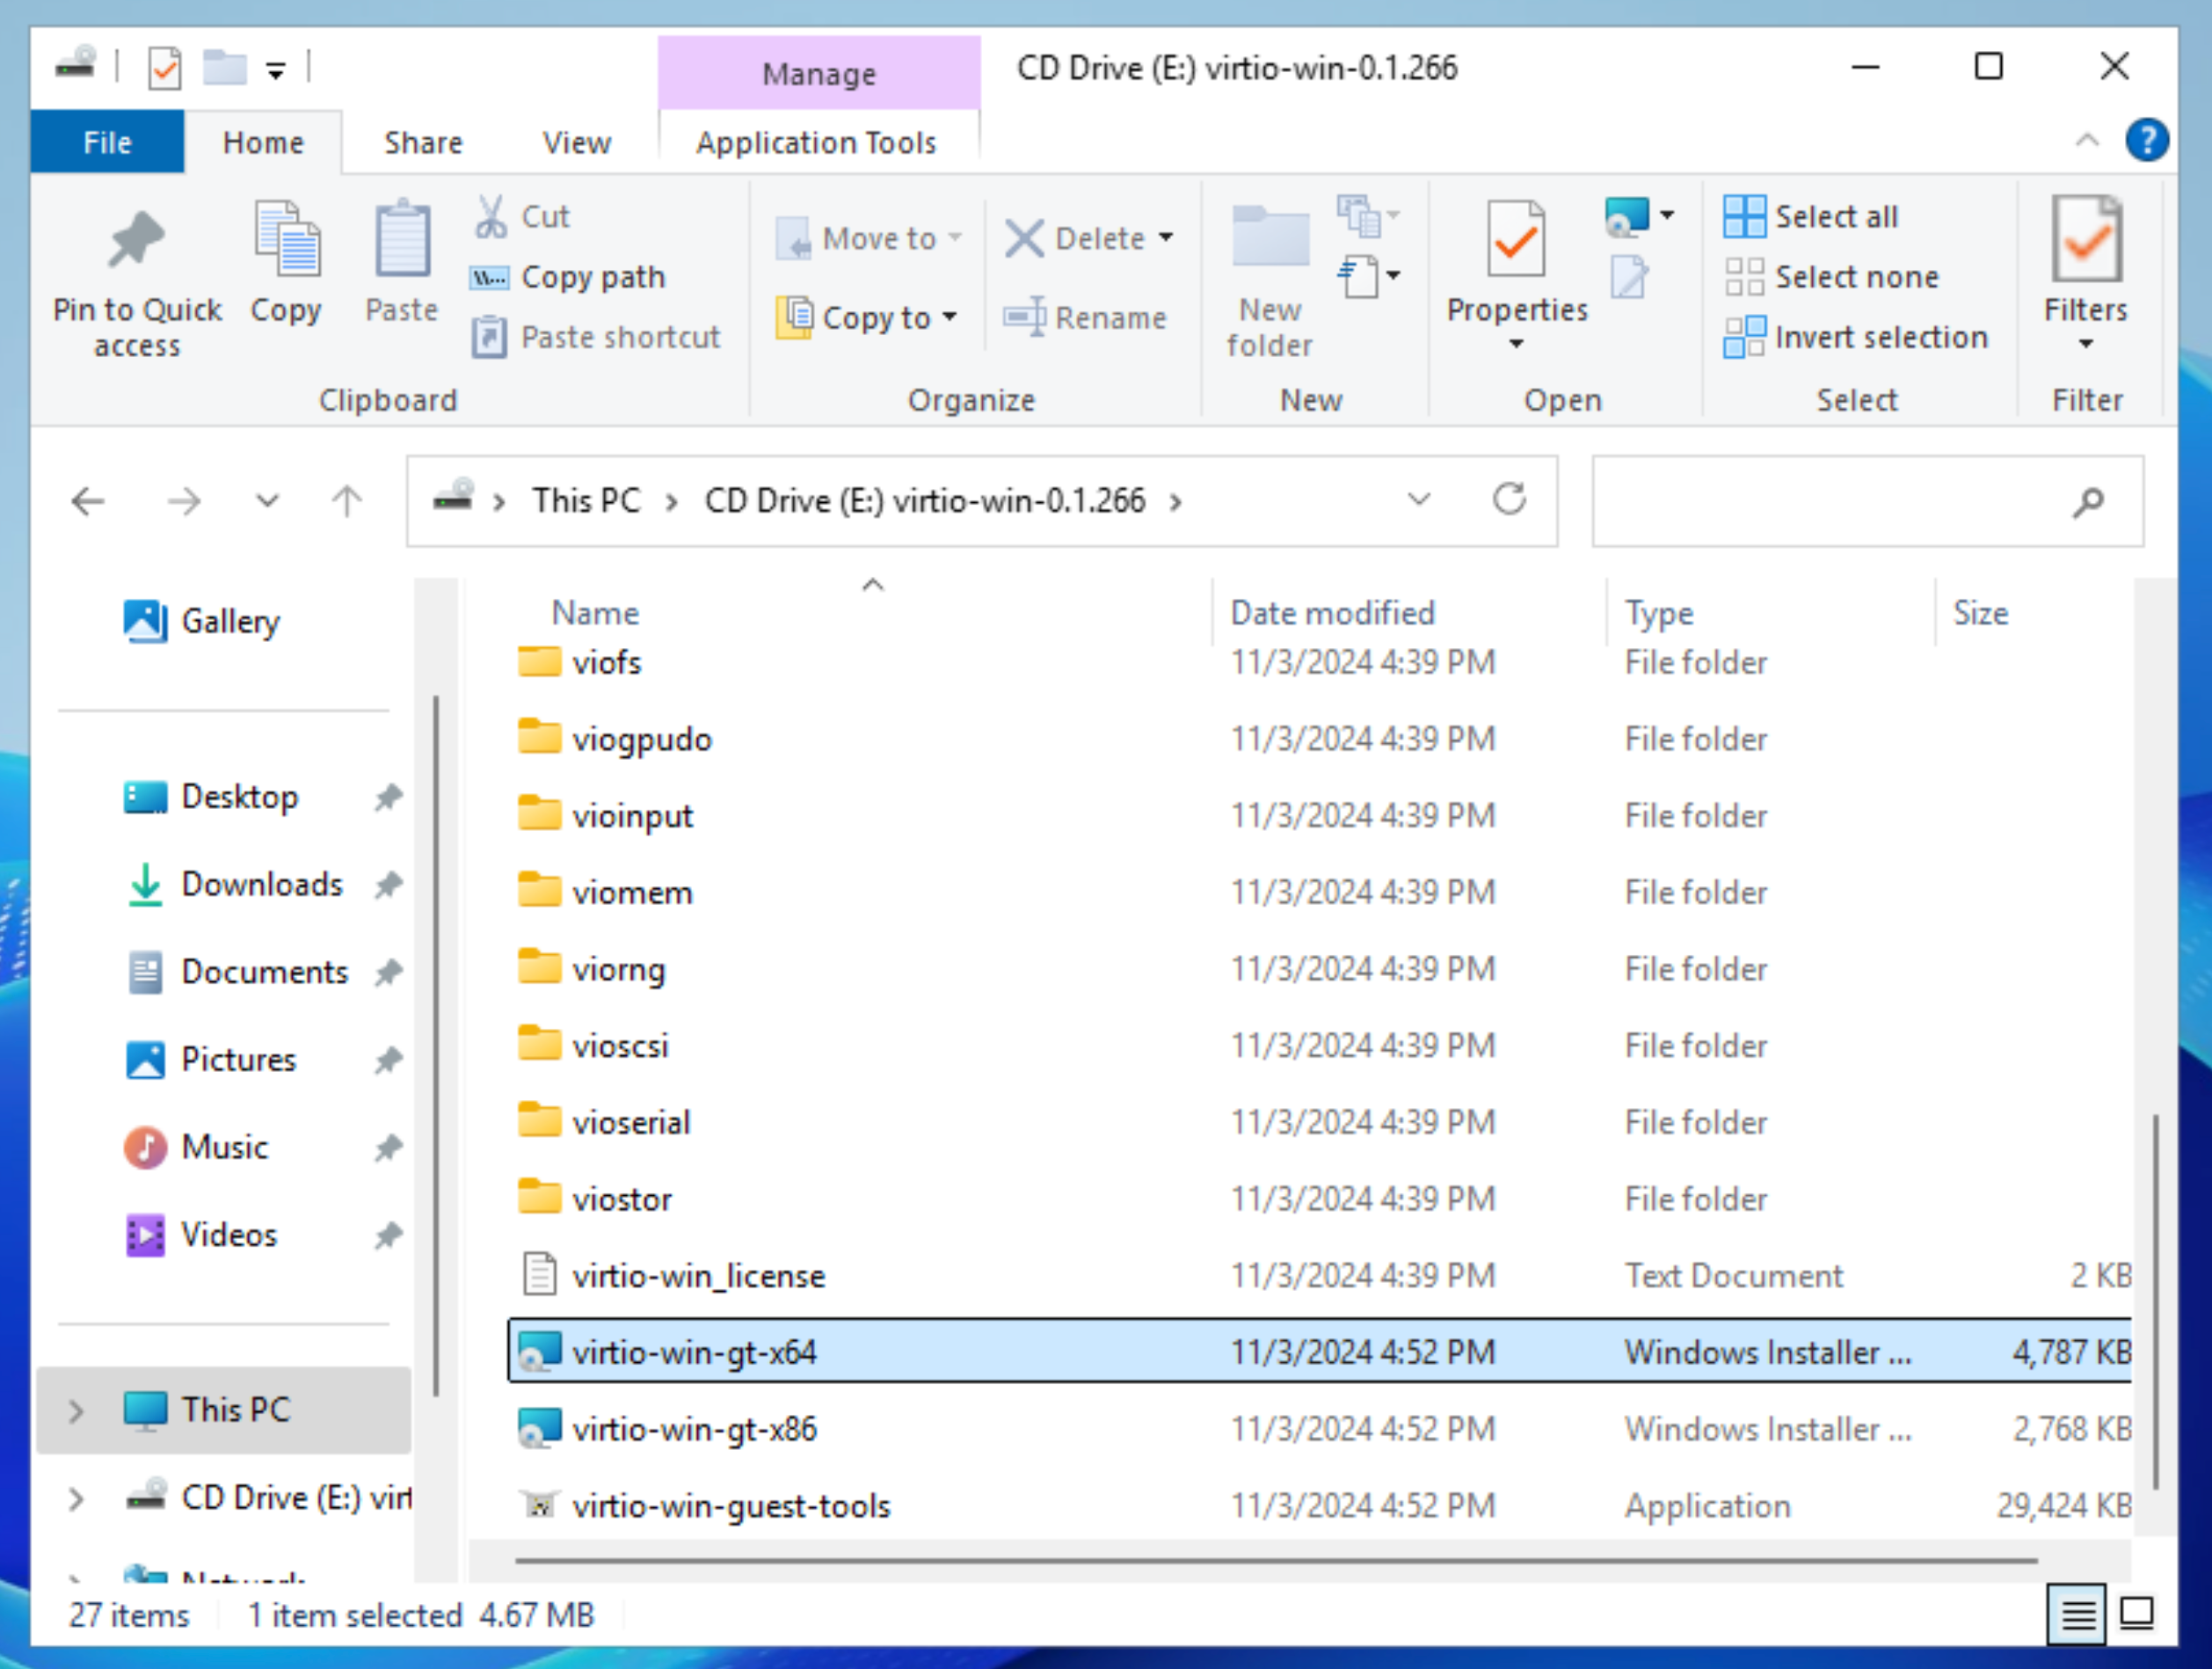Expand address bar history dropdown
2212x1669 pixels.
1418,499
